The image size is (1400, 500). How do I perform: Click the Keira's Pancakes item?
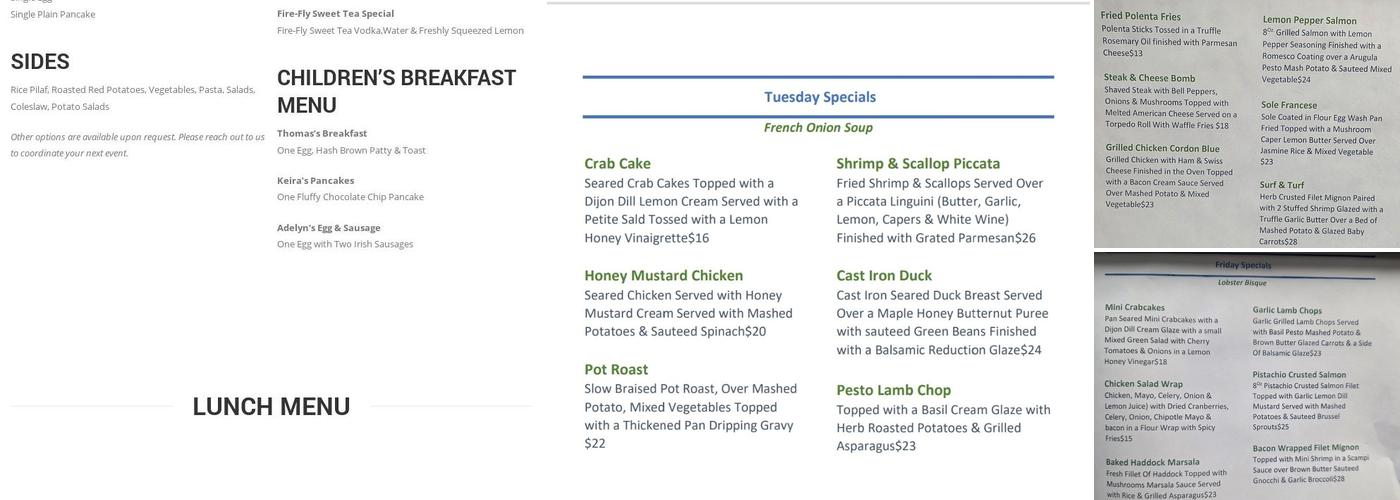tap(315, 180)
